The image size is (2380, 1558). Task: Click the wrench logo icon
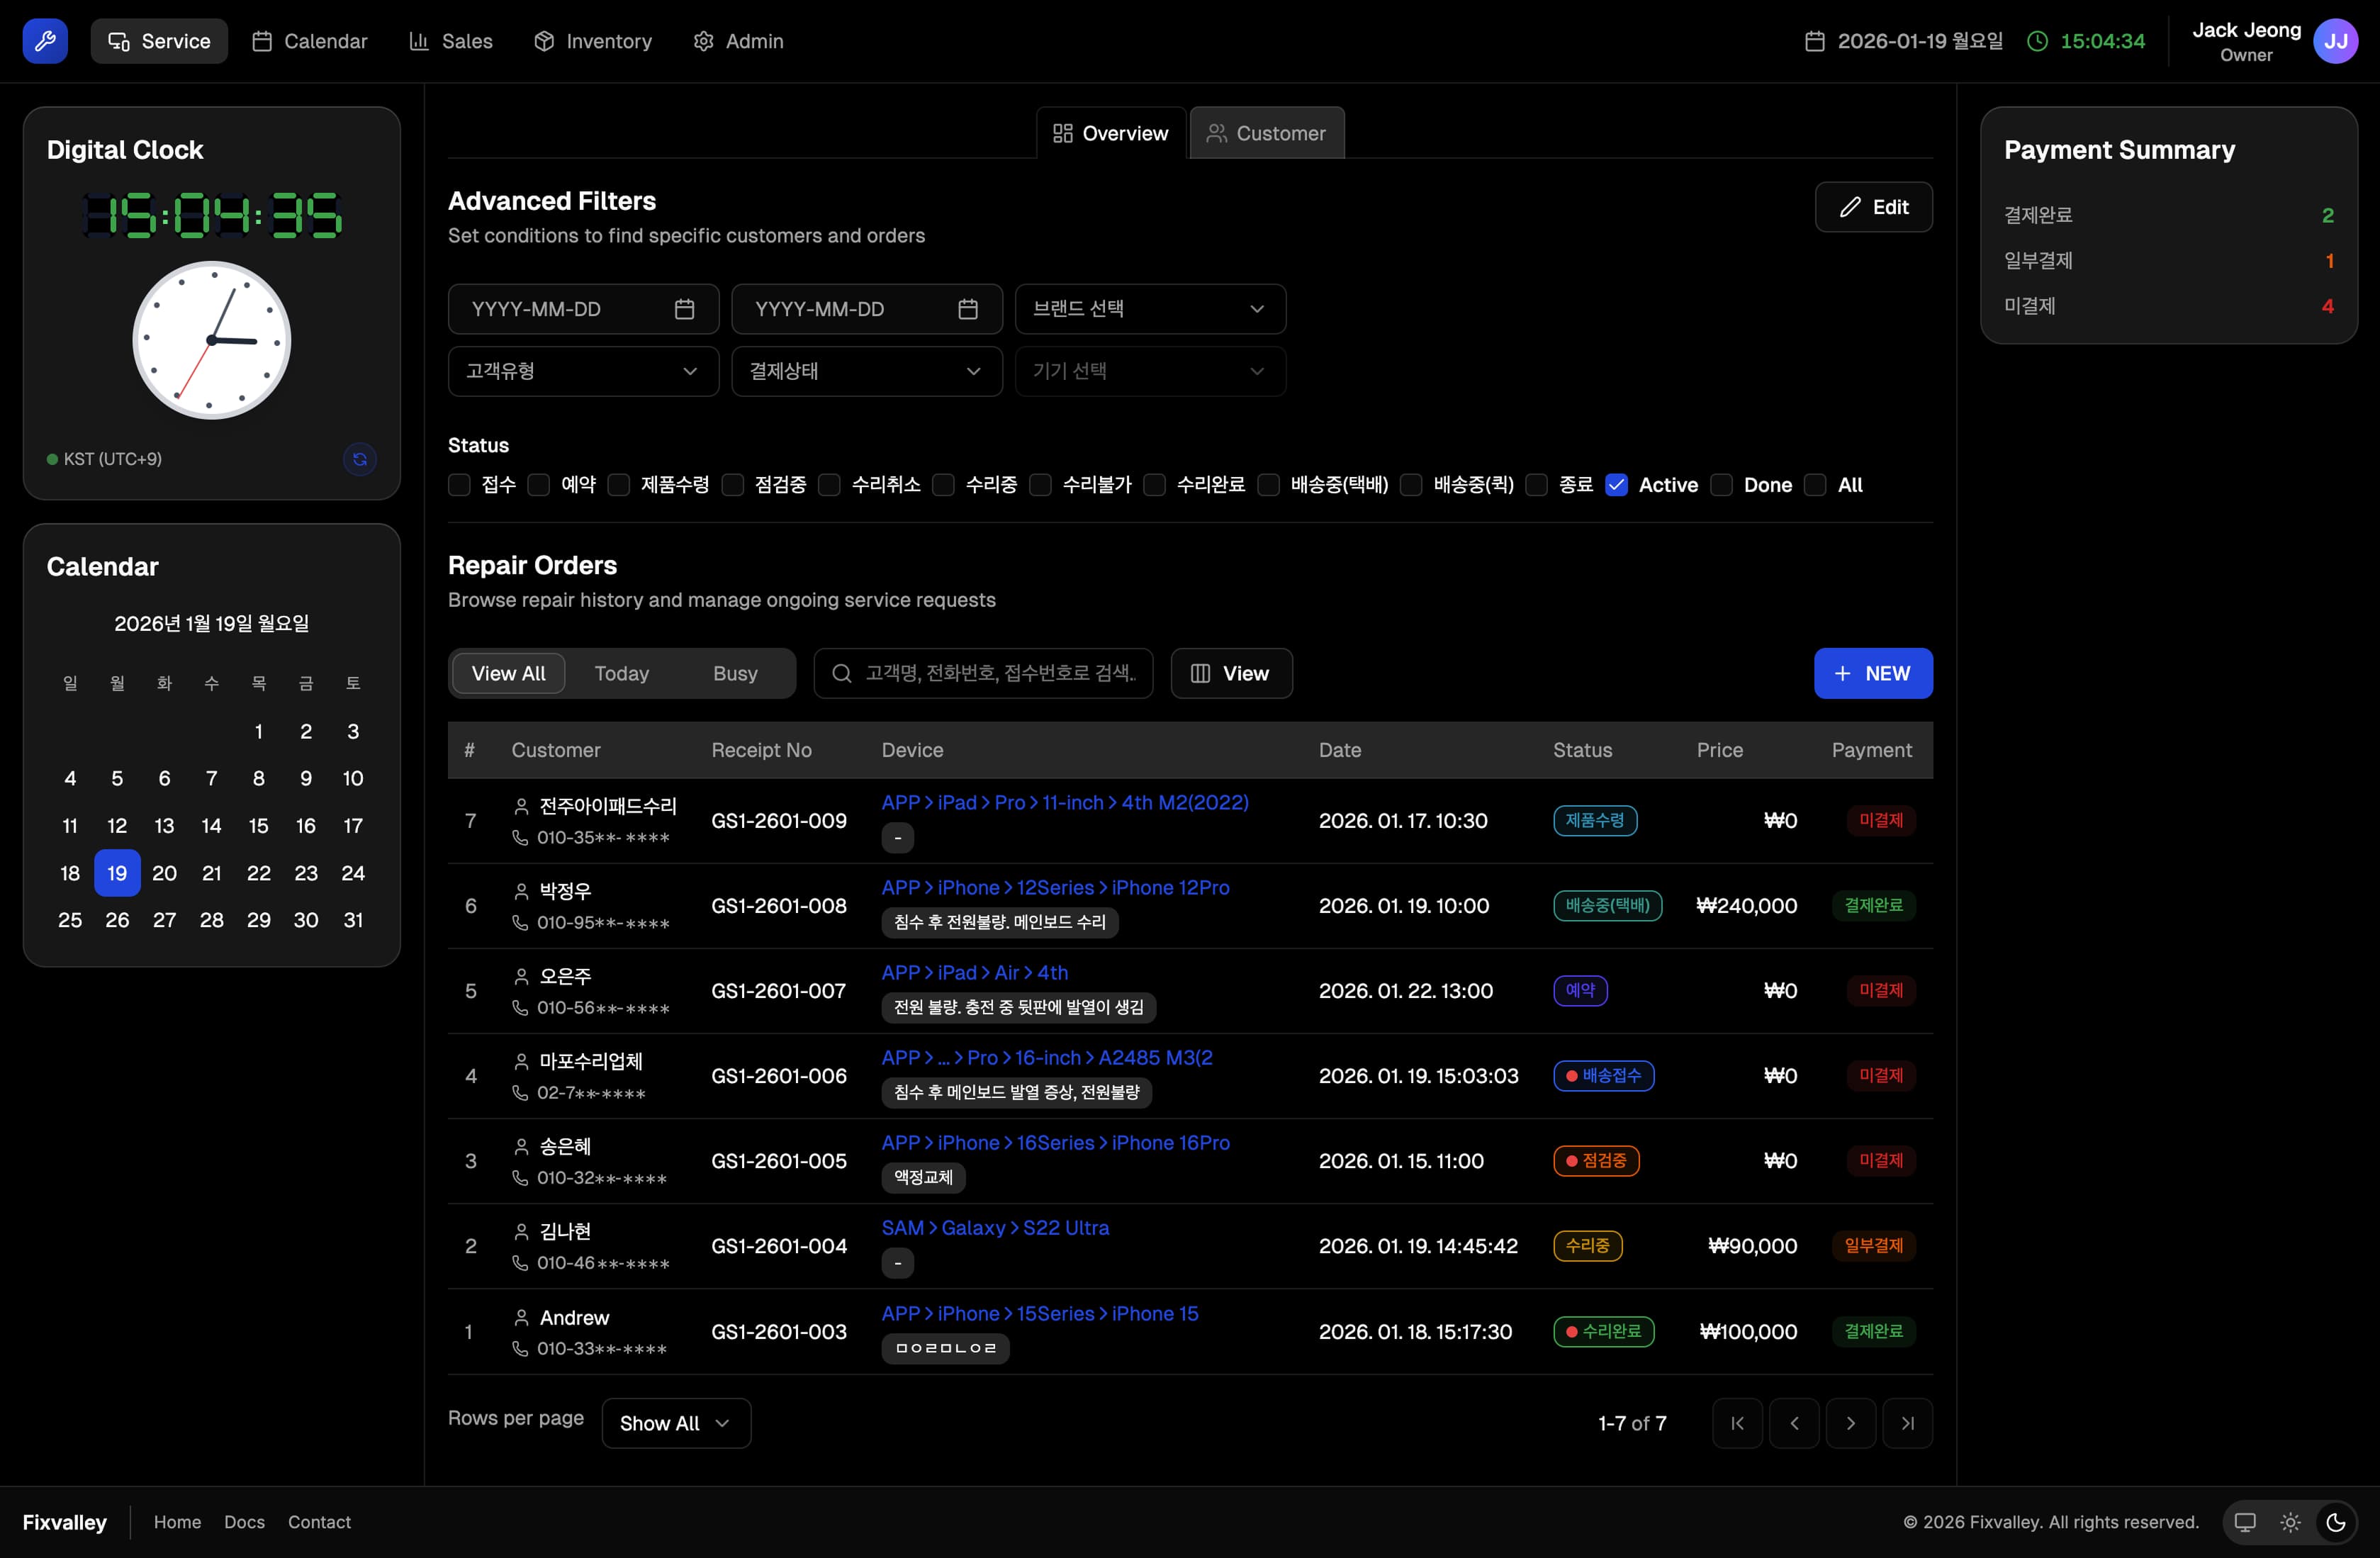[45, 41]
